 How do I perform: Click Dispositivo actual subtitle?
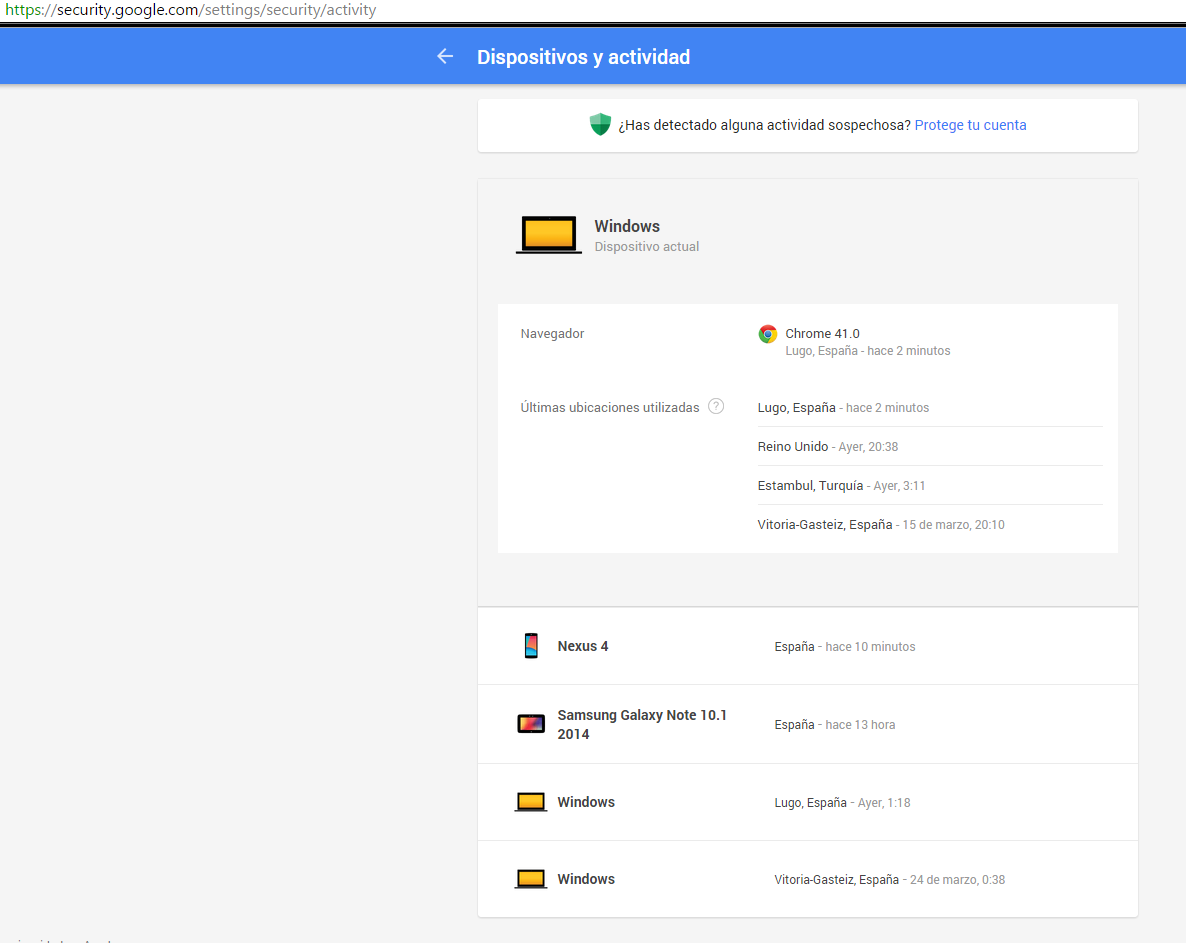click(x=647, y=247)
